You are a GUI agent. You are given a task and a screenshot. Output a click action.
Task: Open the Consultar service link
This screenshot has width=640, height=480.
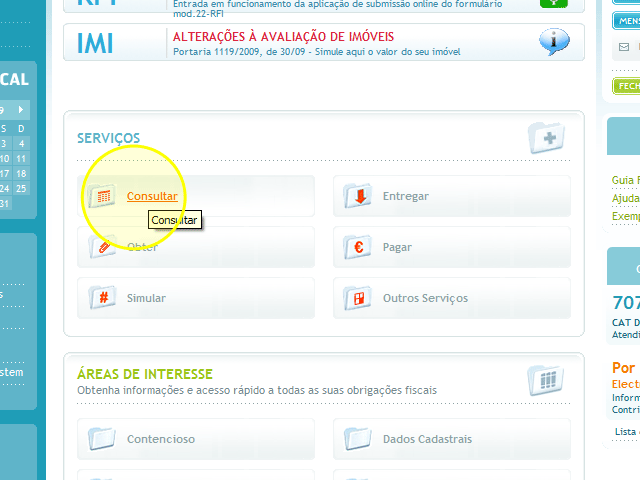(x=152, y=196)
